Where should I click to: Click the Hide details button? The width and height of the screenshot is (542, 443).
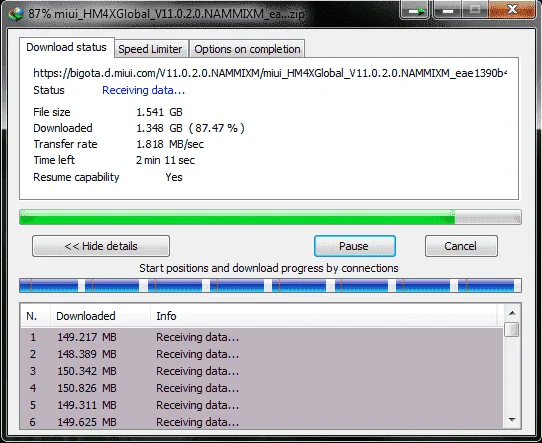(101, 246)
